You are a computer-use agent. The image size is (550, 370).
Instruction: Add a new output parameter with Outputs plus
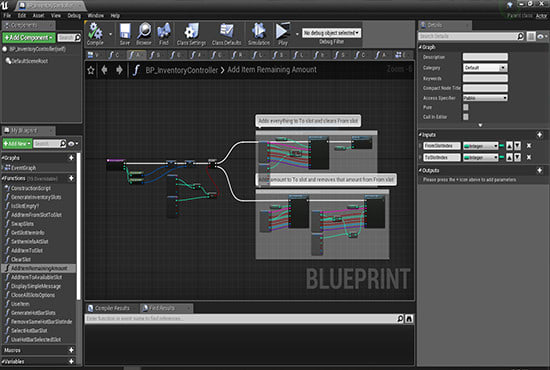tap(539, 170)
